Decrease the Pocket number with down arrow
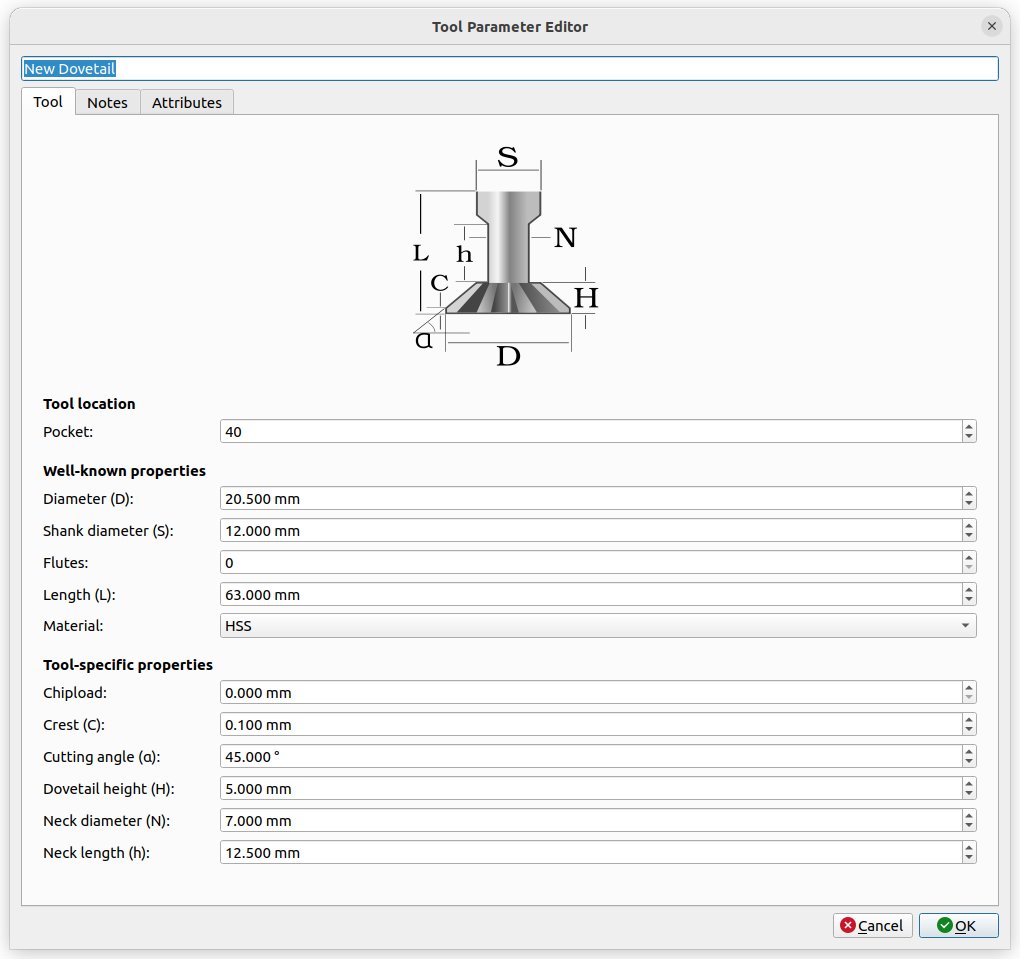This screenshot has width=1020, height=959. click(x=969, y=437)
